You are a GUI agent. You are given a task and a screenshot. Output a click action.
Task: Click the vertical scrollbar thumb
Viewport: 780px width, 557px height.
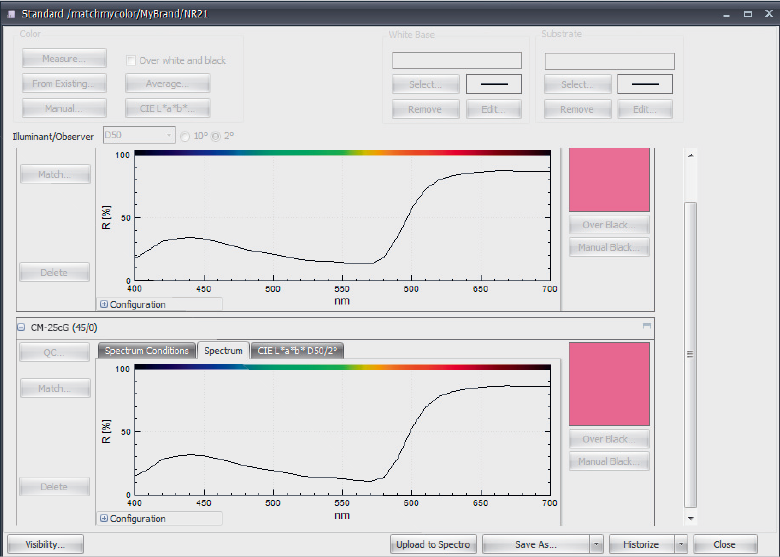690,355
